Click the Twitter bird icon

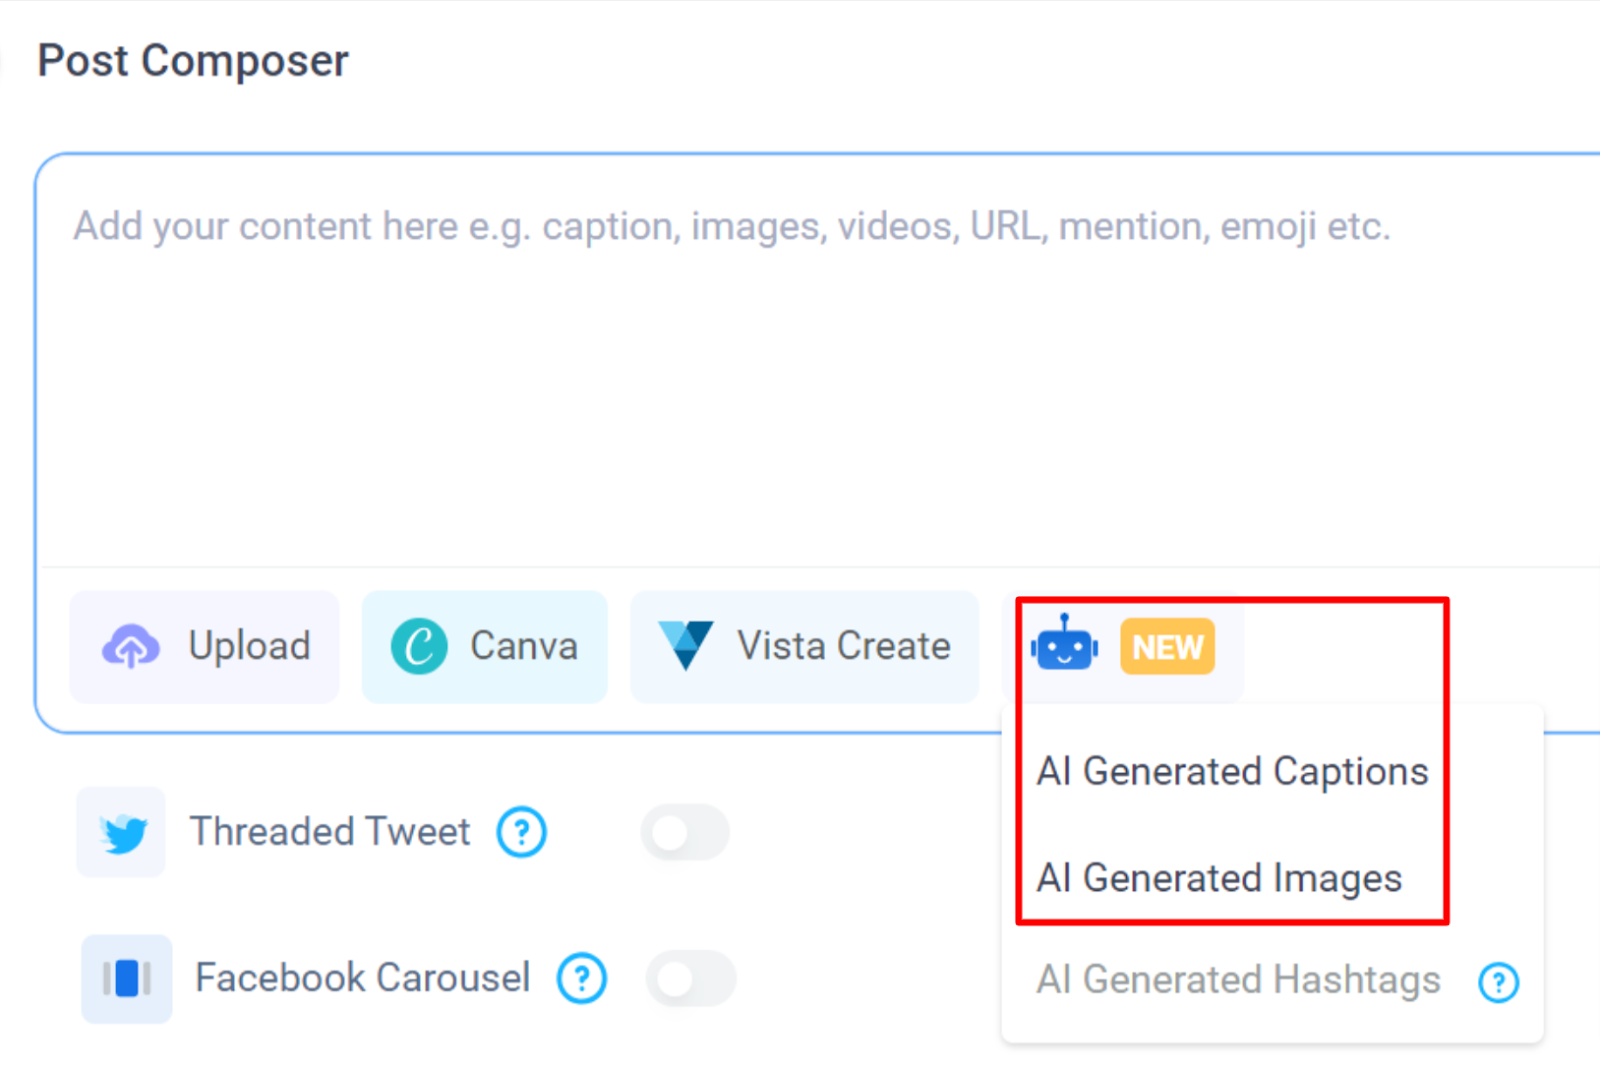123,832
